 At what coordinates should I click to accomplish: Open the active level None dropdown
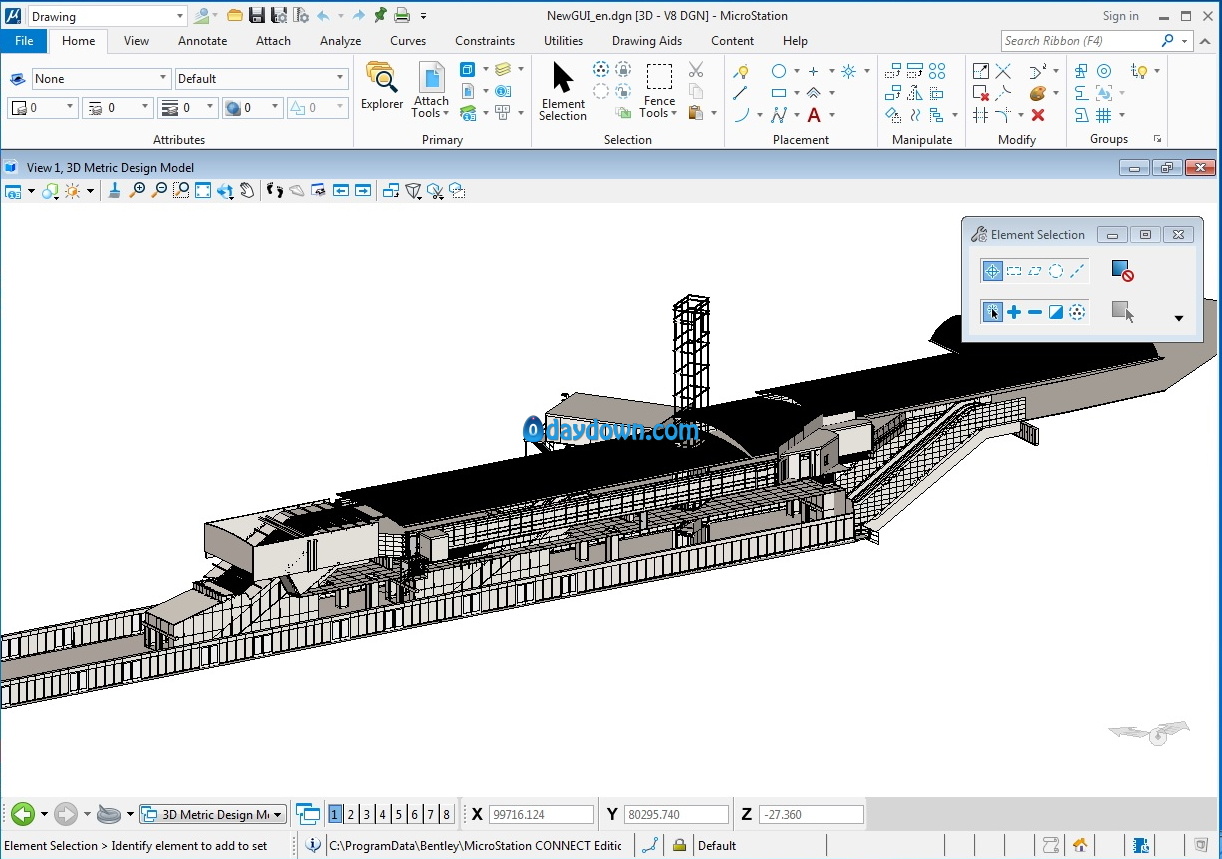[164, 78]
